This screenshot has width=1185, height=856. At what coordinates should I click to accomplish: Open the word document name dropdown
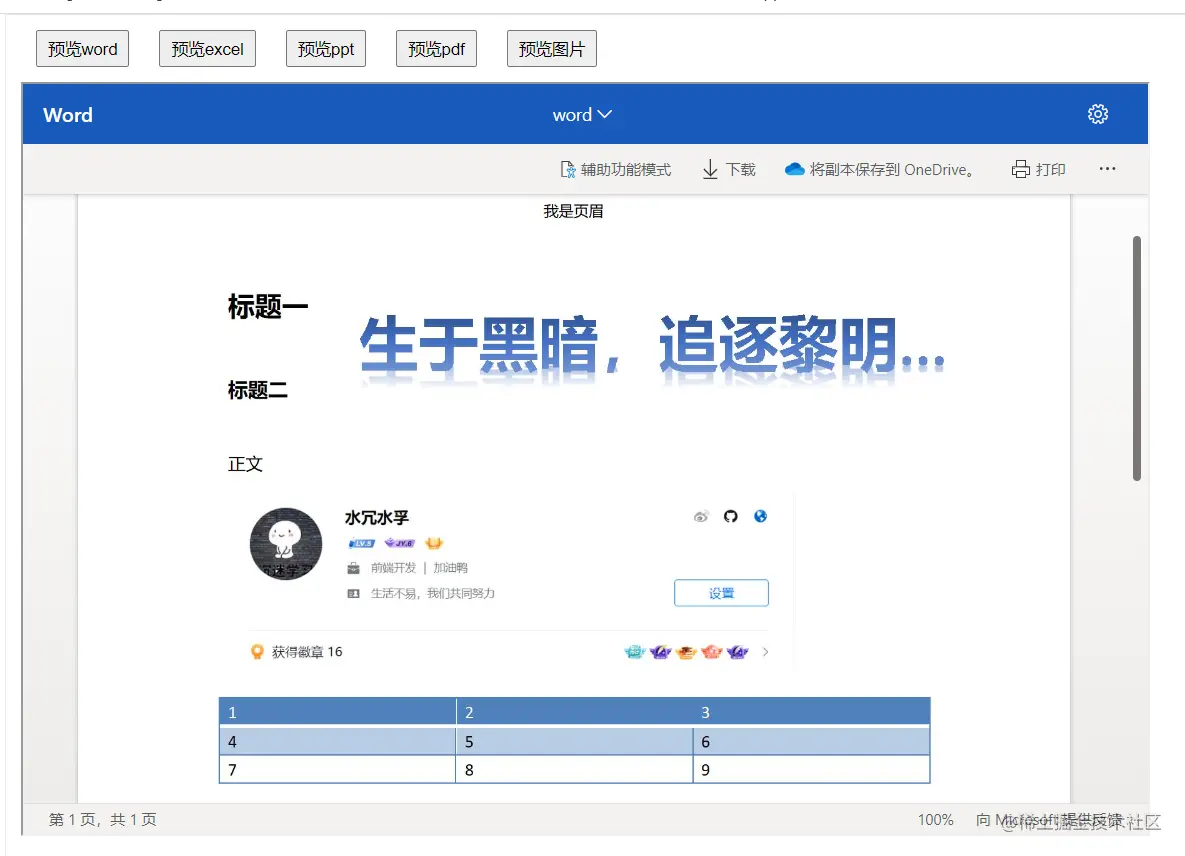pyautogui.click(x=583, y=114)
